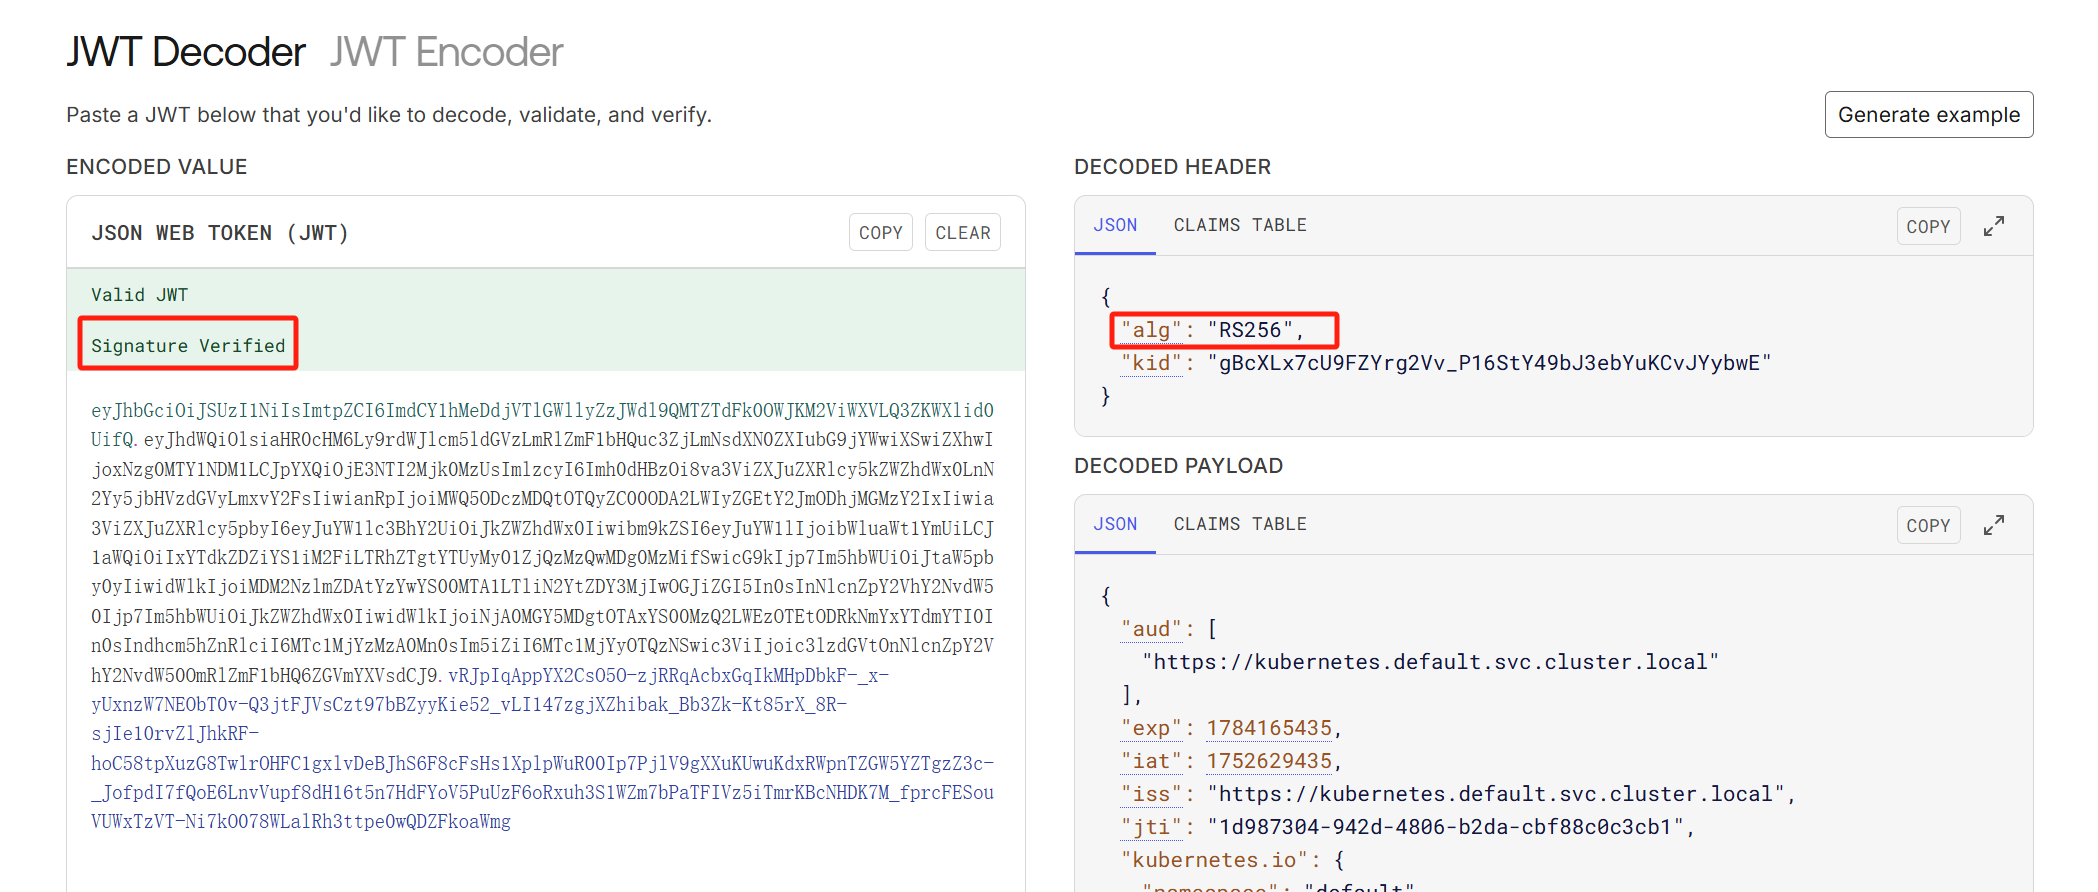Open Claims Table tab in decoded payload
The height and width of the screenshot is (892, 2098).
tap(1239, 525)
